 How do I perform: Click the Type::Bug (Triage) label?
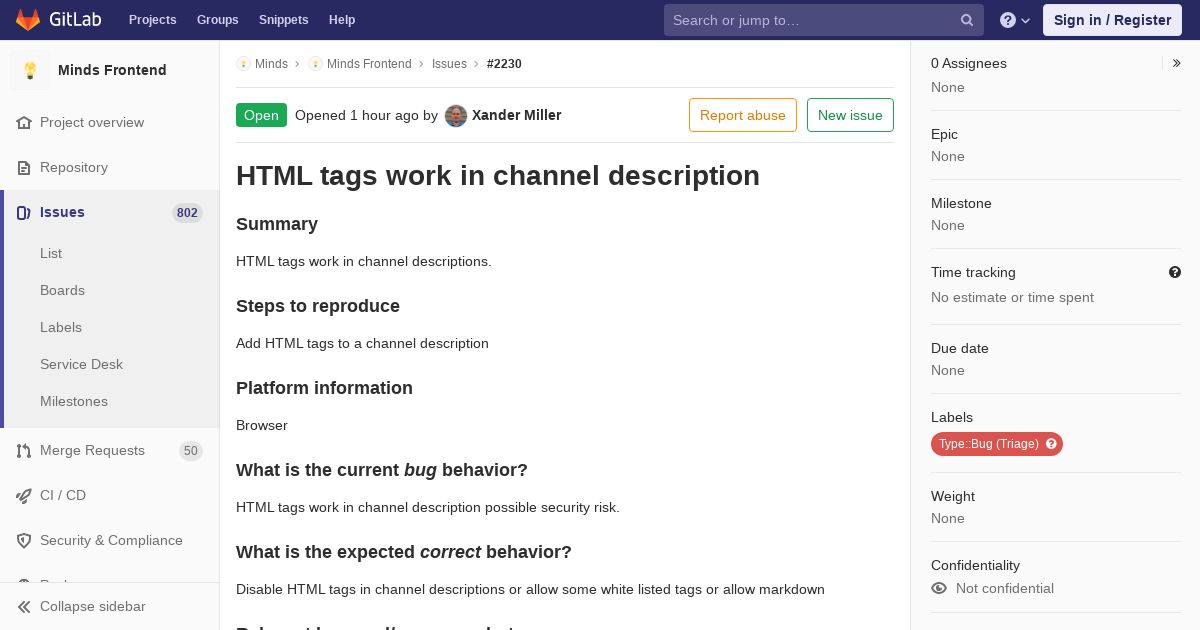point(988,444)
